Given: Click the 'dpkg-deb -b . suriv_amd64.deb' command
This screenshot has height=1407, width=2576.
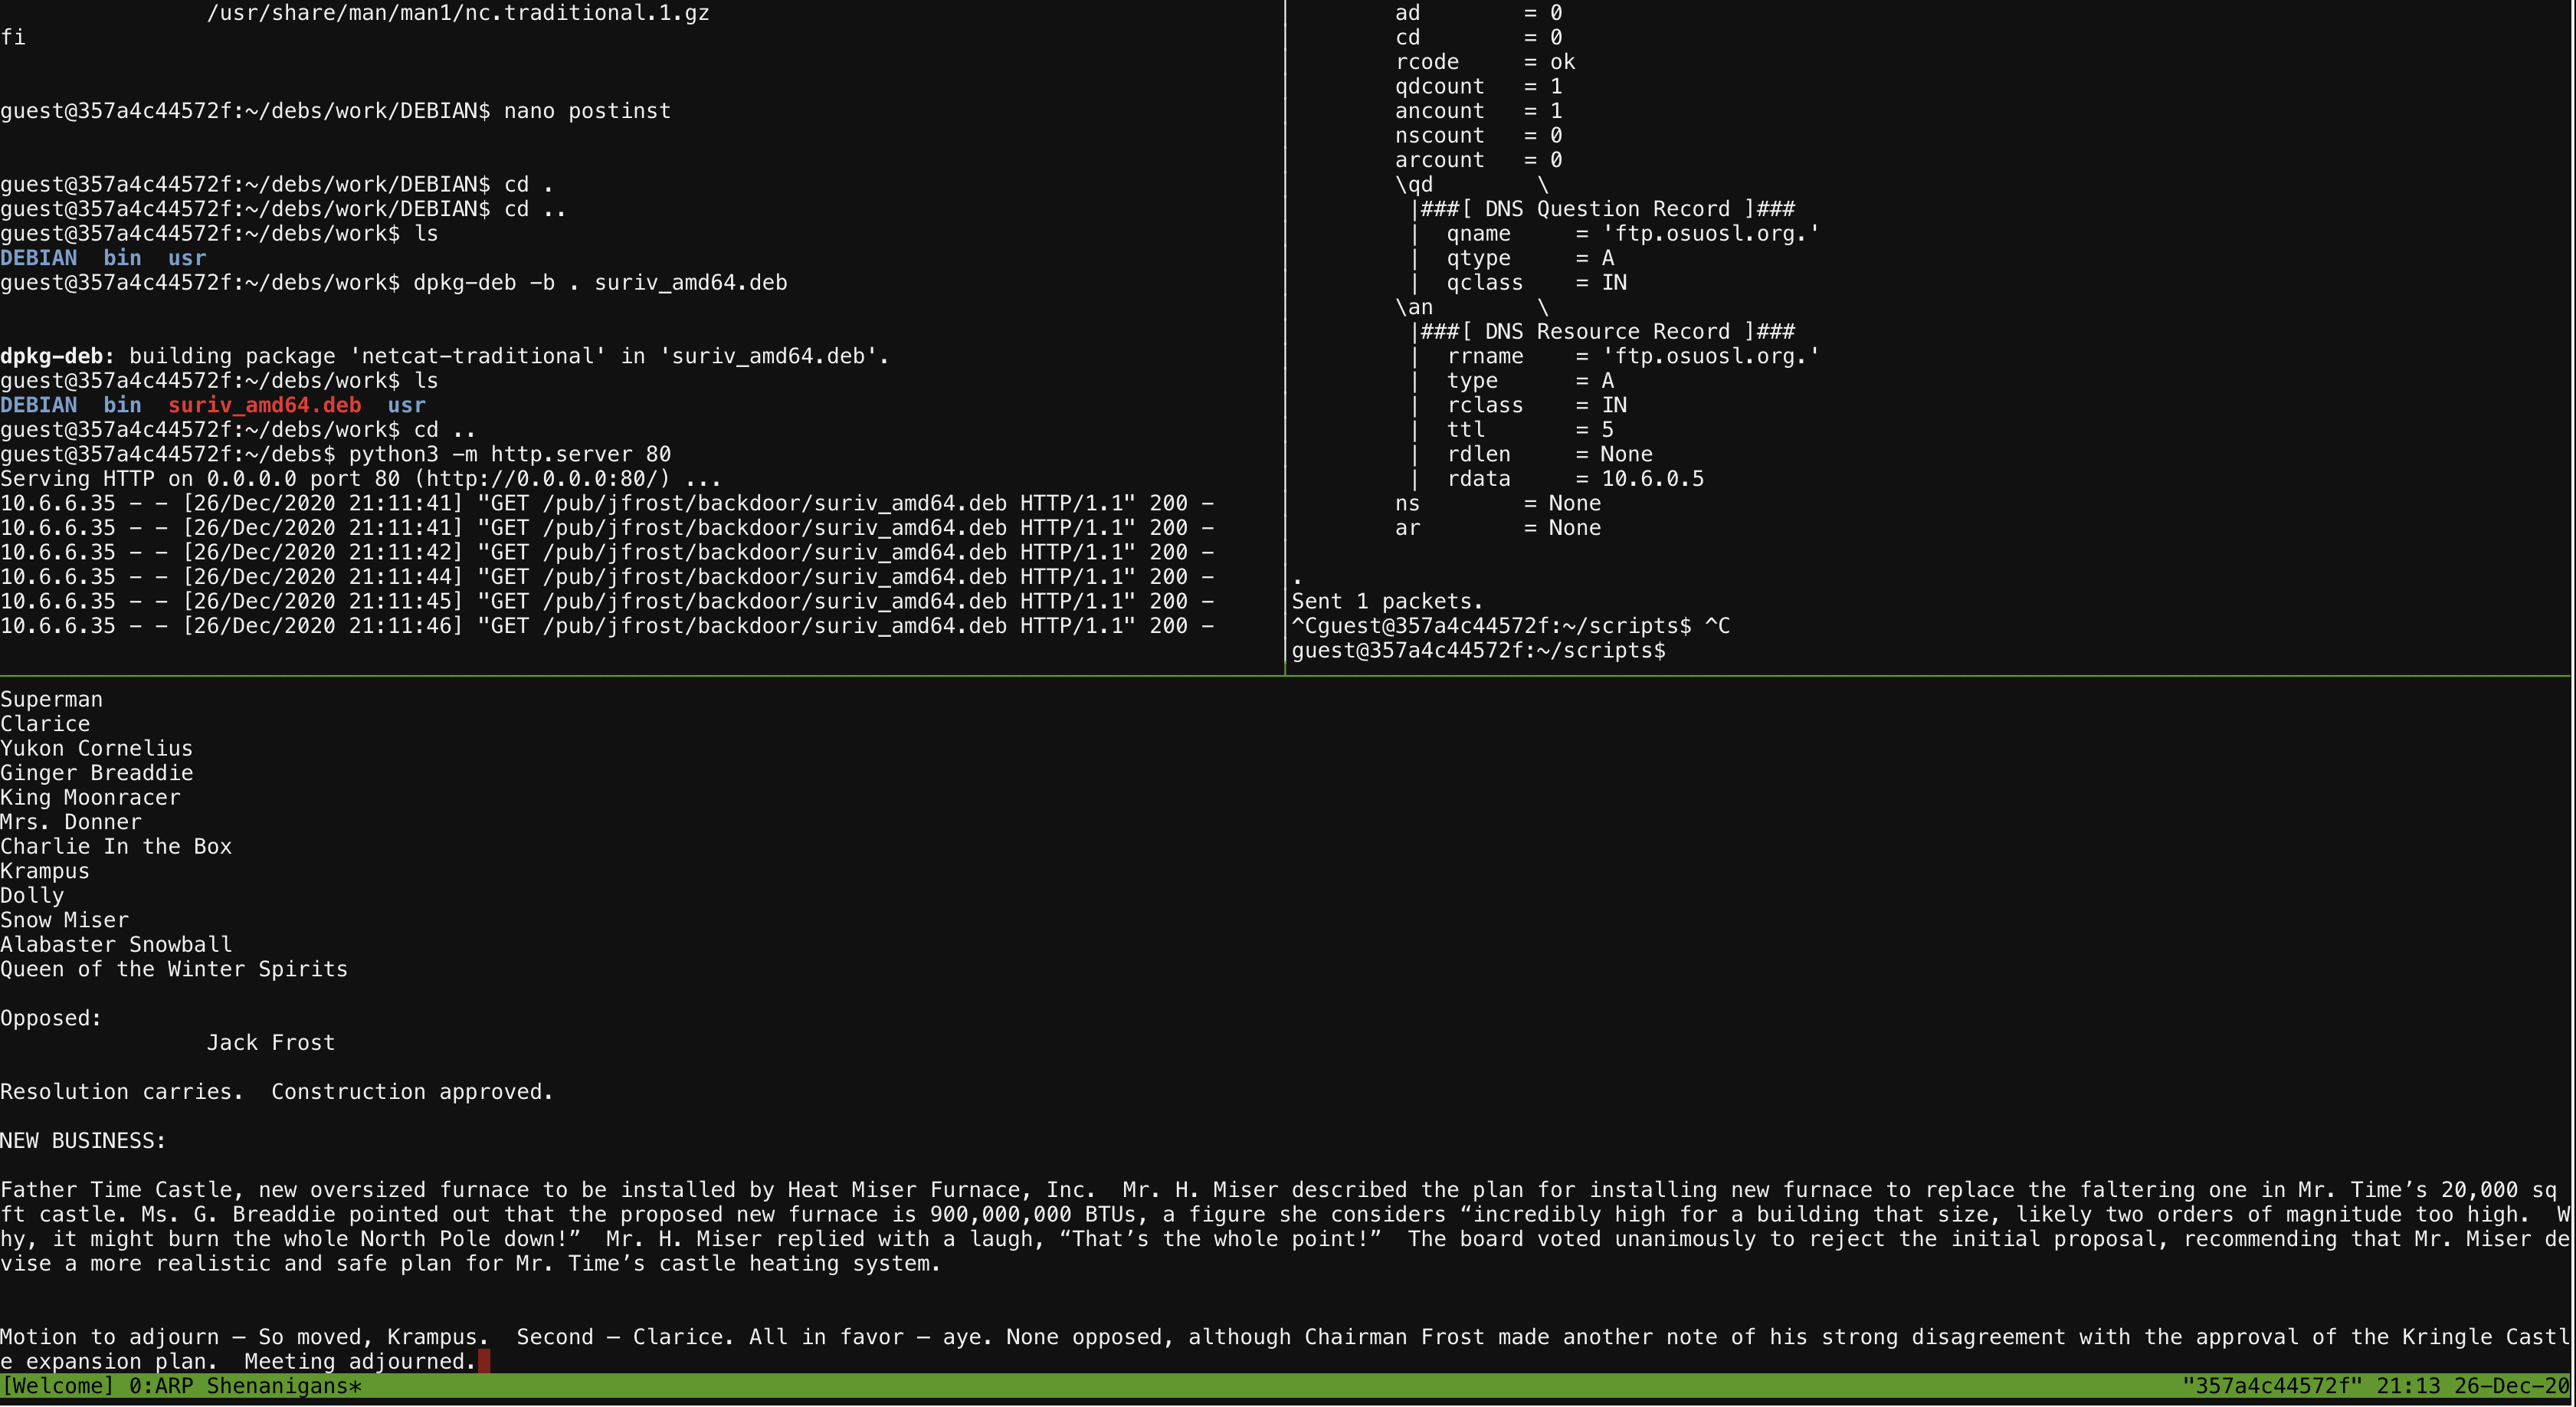Looking at the screenshot, I should click(x=600, y=283).
